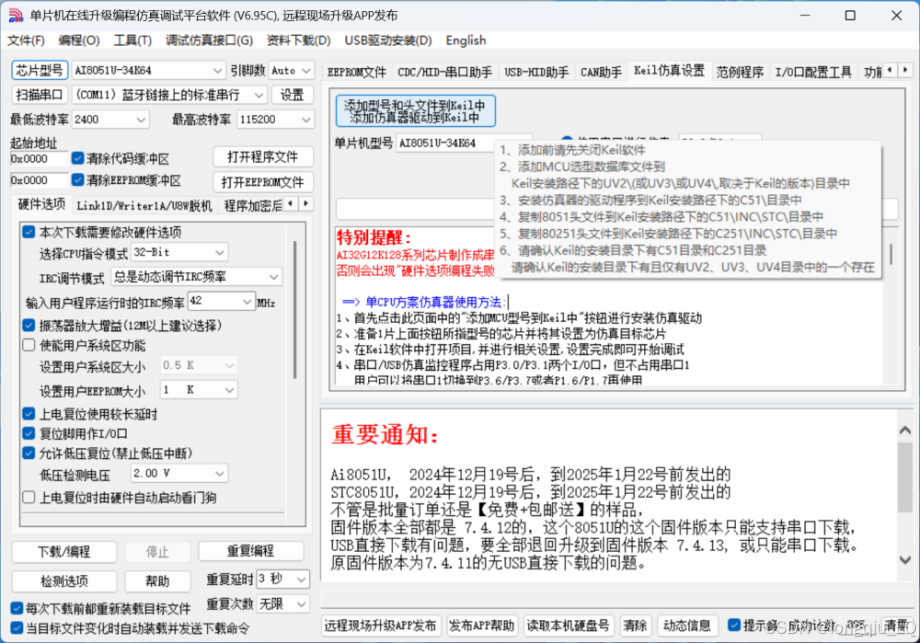The height and width of the screenshot is (643, 920).
Task: Open 资料下载(D) menu
Action: 299,40
